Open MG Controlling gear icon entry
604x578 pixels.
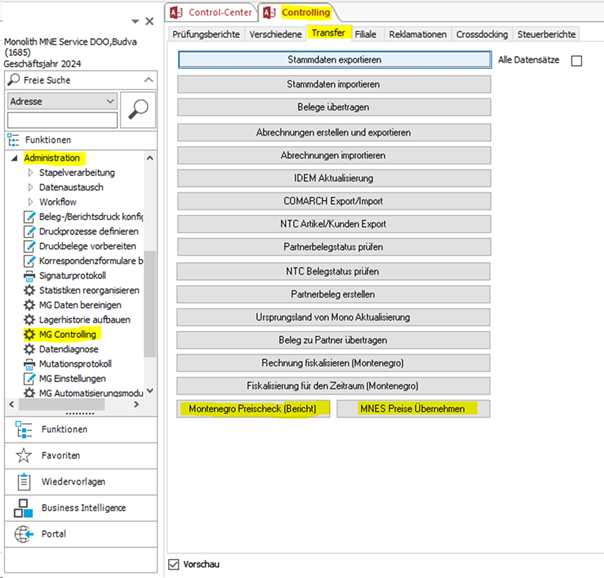point(29,334)
